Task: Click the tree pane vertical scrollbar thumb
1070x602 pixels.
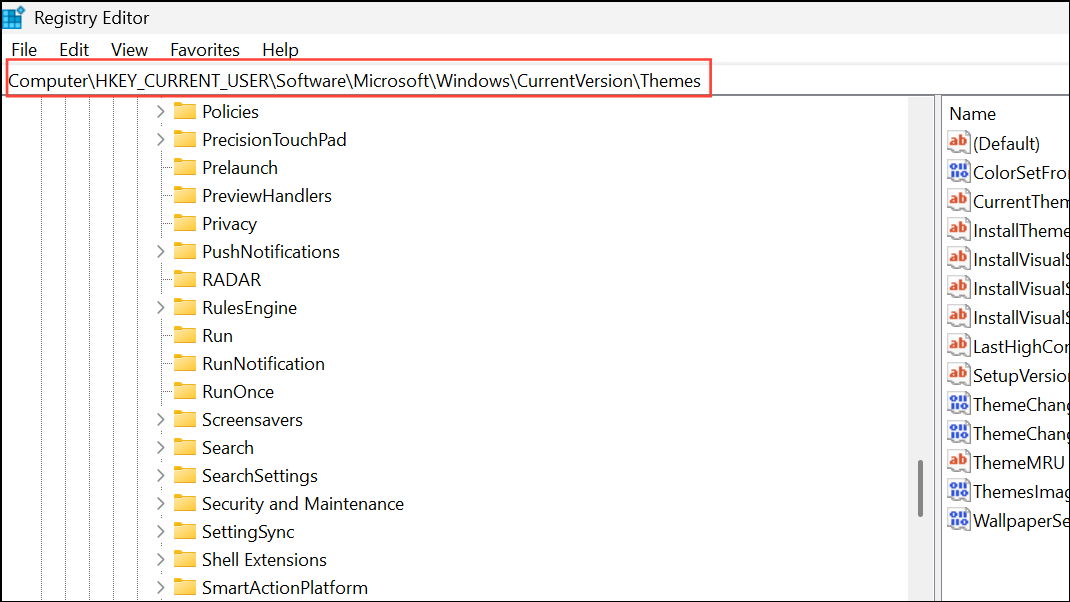Action: pos(922,489)
